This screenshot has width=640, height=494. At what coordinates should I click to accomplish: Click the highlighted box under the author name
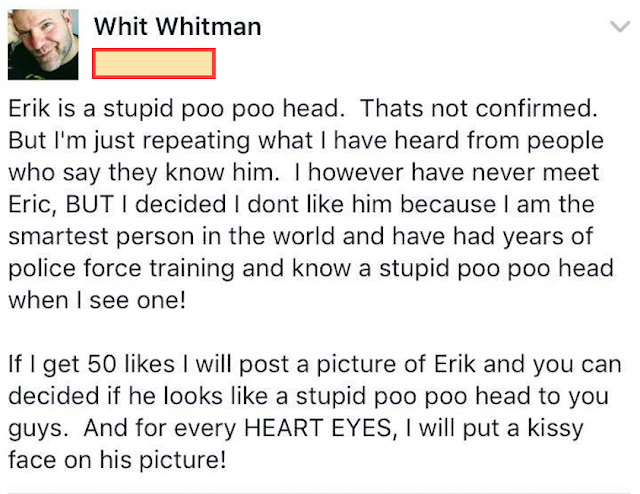tap(153, 63)
